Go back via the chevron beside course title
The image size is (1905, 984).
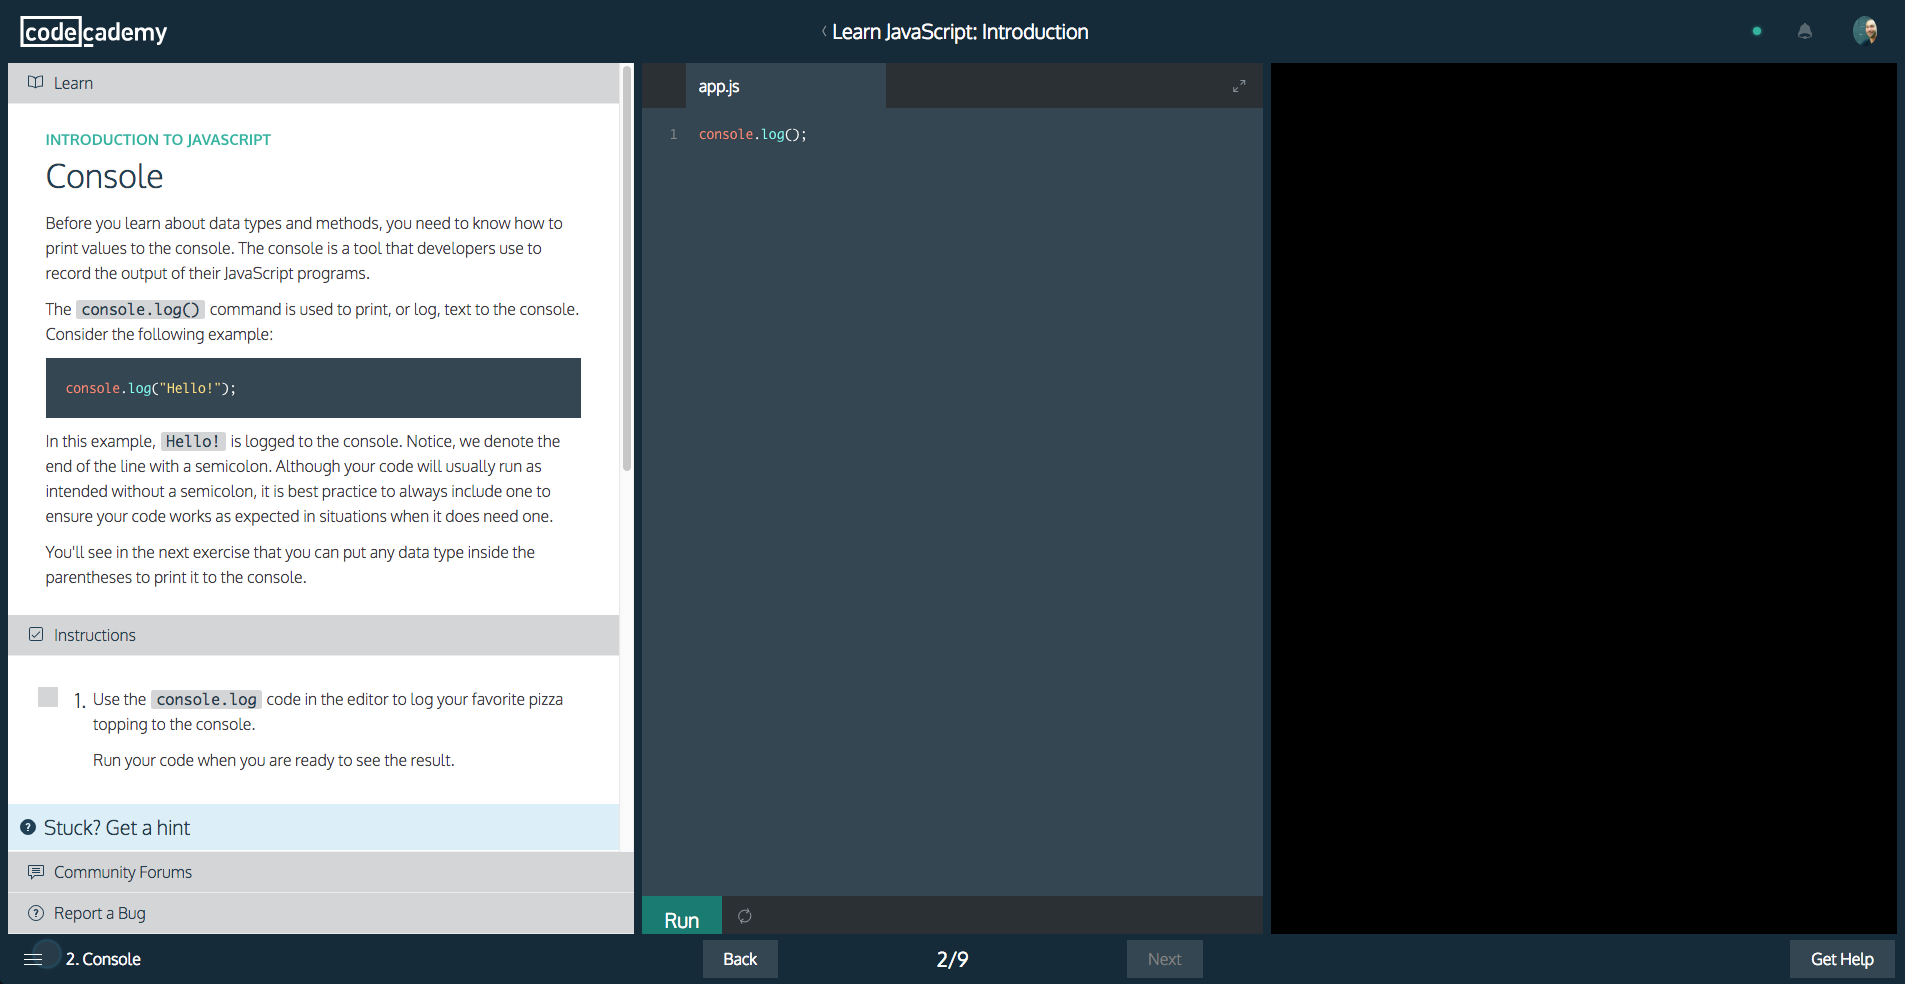[824, 31]
